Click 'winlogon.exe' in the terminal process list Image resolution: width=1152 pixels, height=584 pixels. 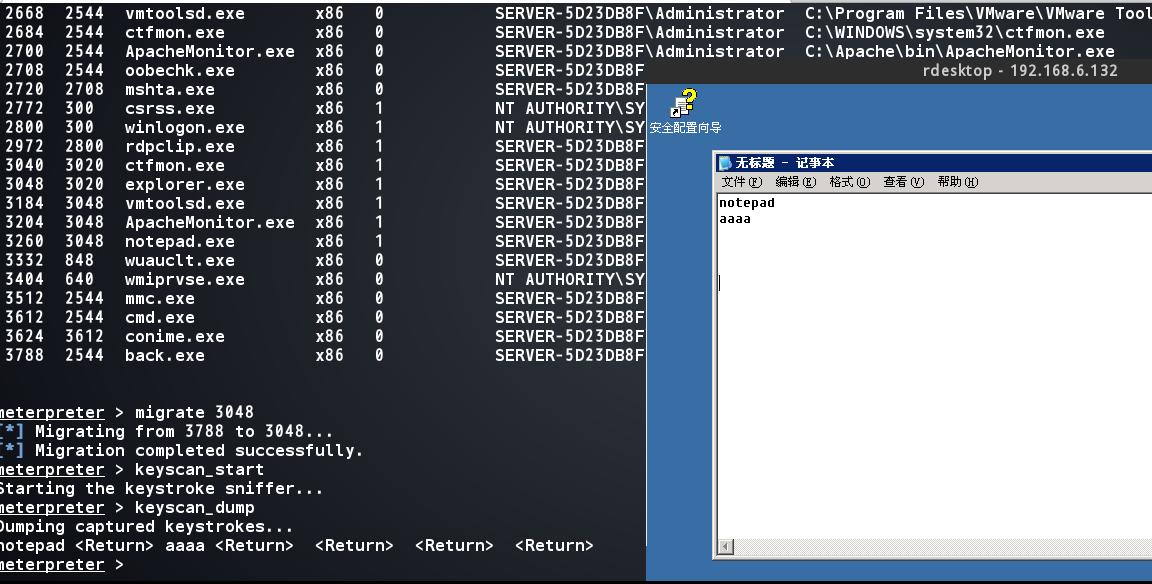[184, 127]
